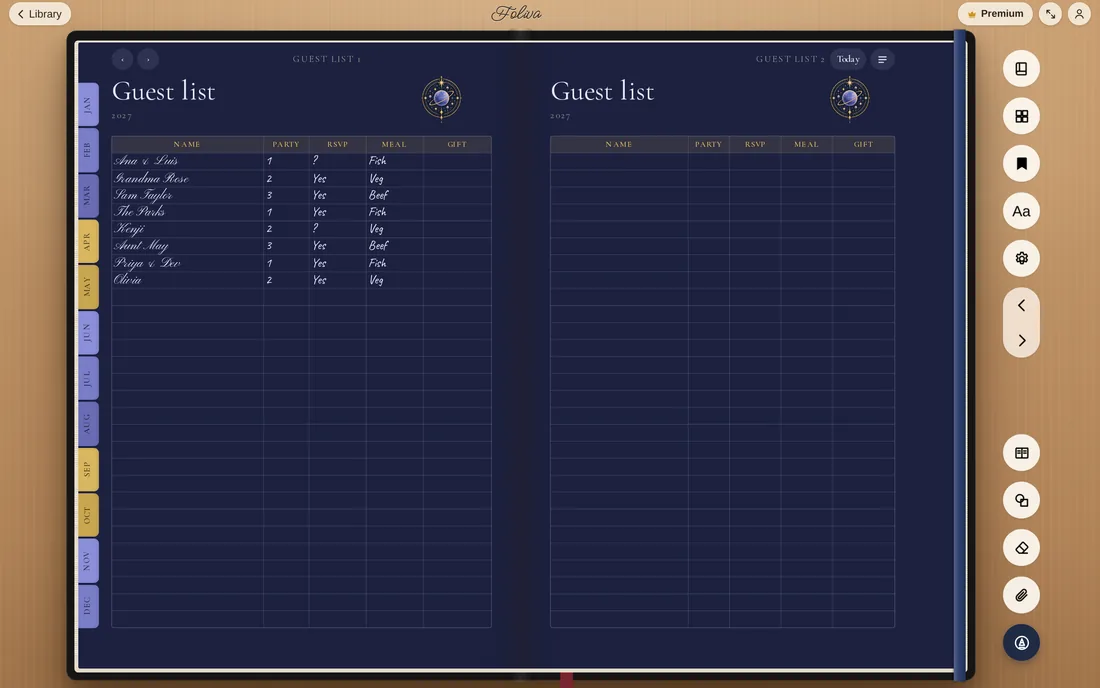1100x688 pixels.
Task: Open the Premium upgrade button
Action: 995,13
